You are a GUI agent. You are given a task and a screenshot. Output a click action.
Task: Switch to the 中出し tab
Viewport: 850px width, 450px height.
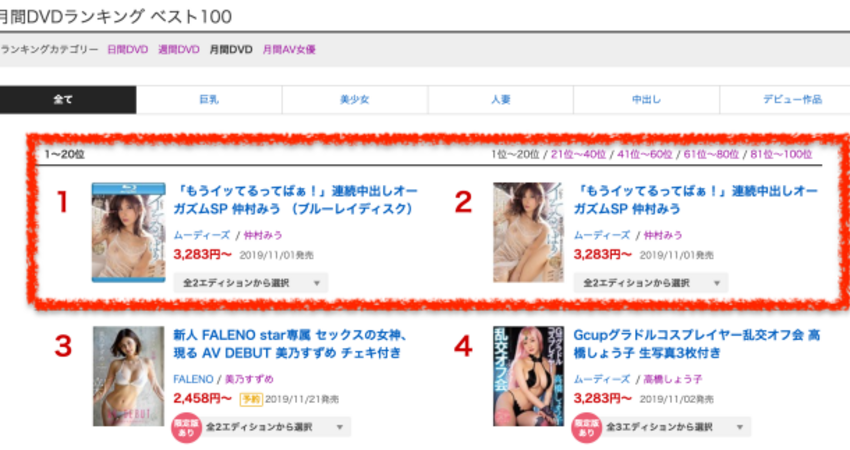tap(646, 99)
